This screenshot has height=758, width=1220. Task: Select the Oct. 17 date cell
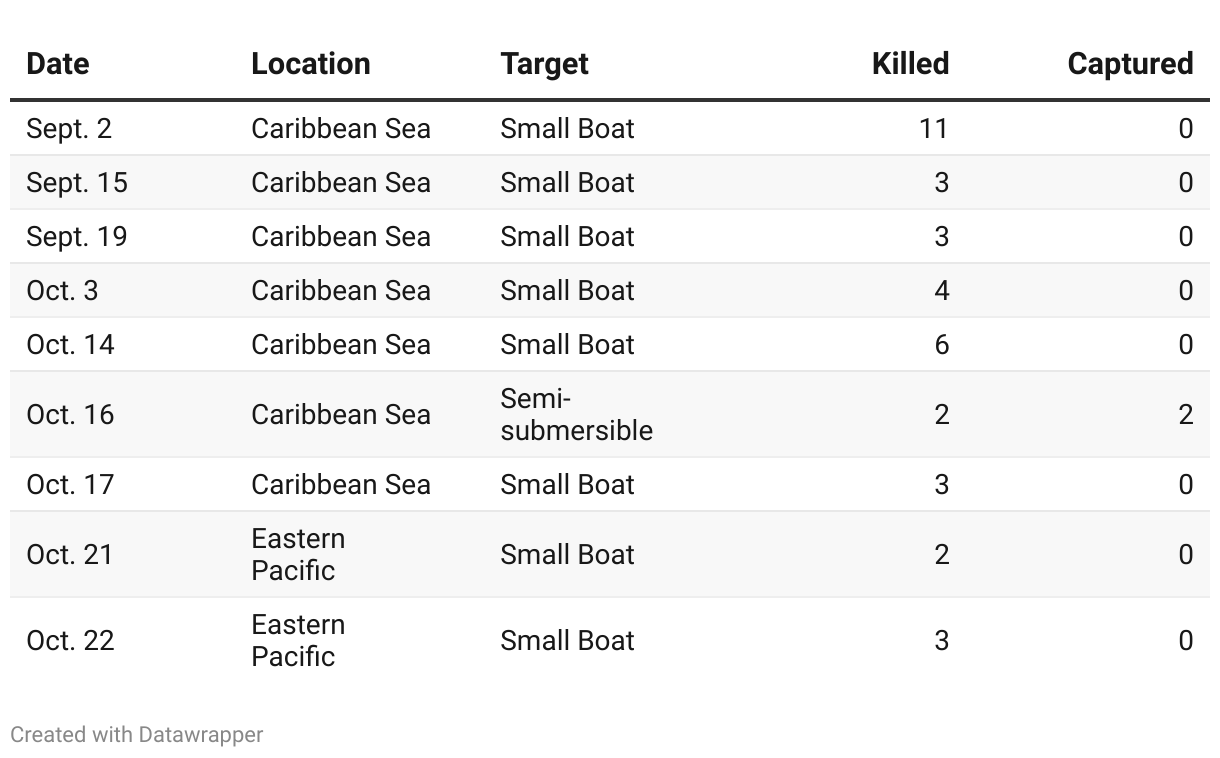point(70,485)
